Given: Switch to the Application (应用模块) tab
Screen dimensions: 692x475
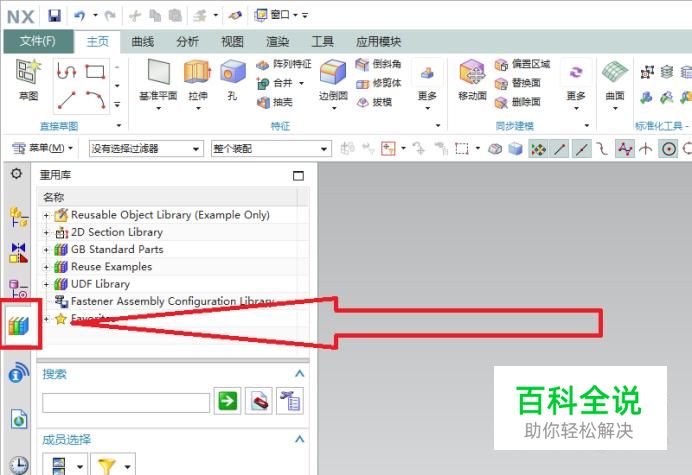Looking at the screenshot, I should tap(379, 41).
